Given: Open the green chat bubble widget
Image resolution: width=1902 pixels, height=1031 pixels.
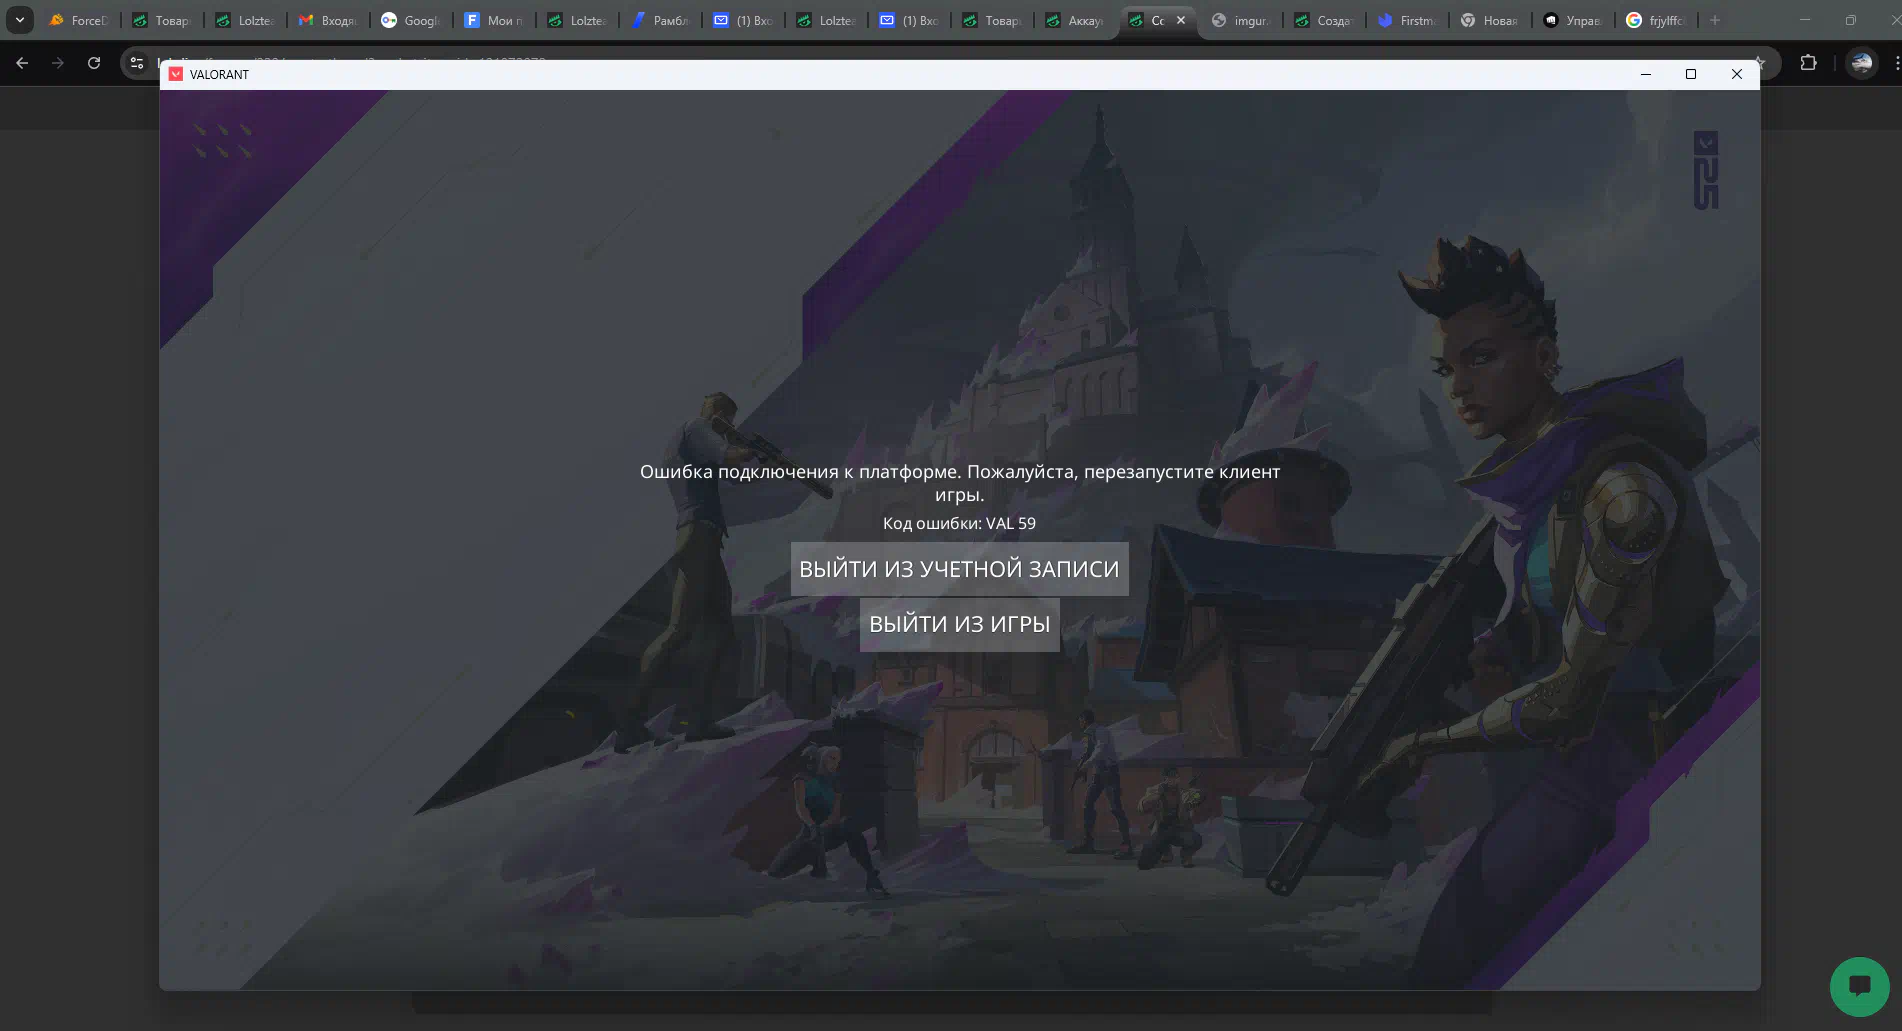Looking at the screenshot, I should tap(1859, 986).
